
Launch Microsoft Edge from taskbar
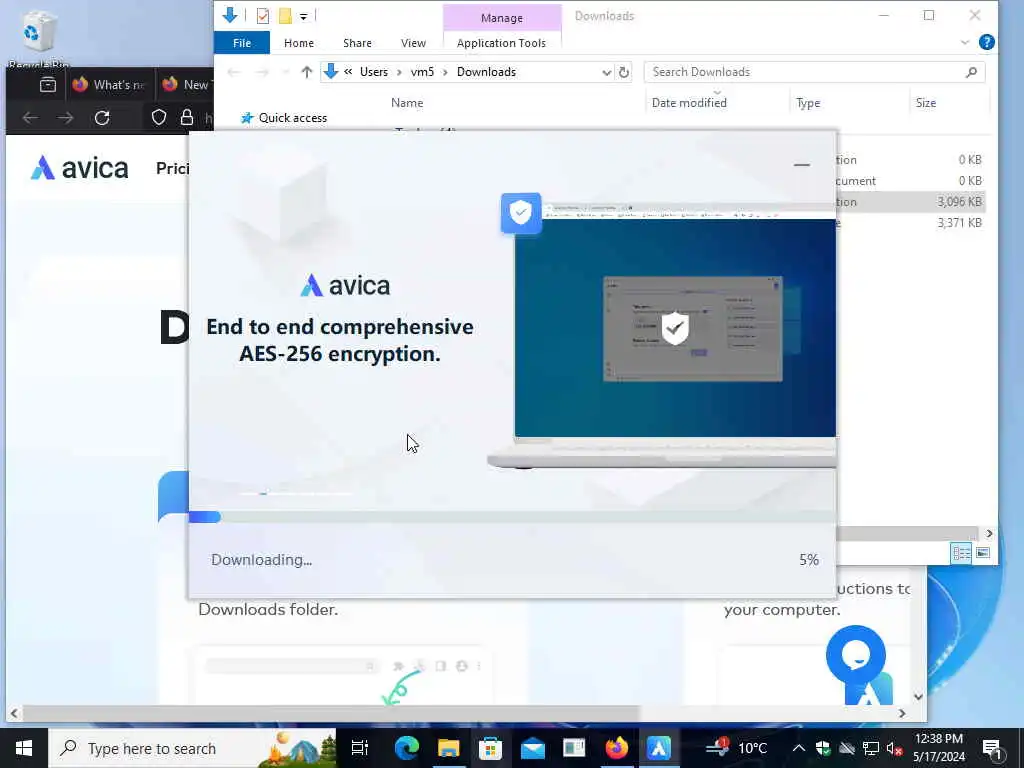(x=407, y=748)
